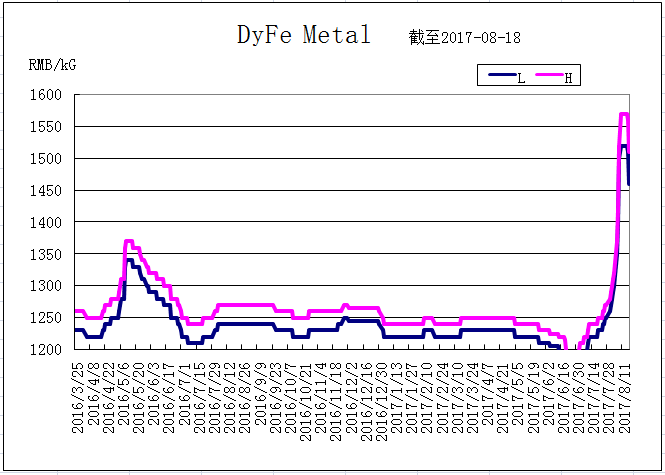
Task: Select the 2016/12/16 date label
Action: (367, 401)
